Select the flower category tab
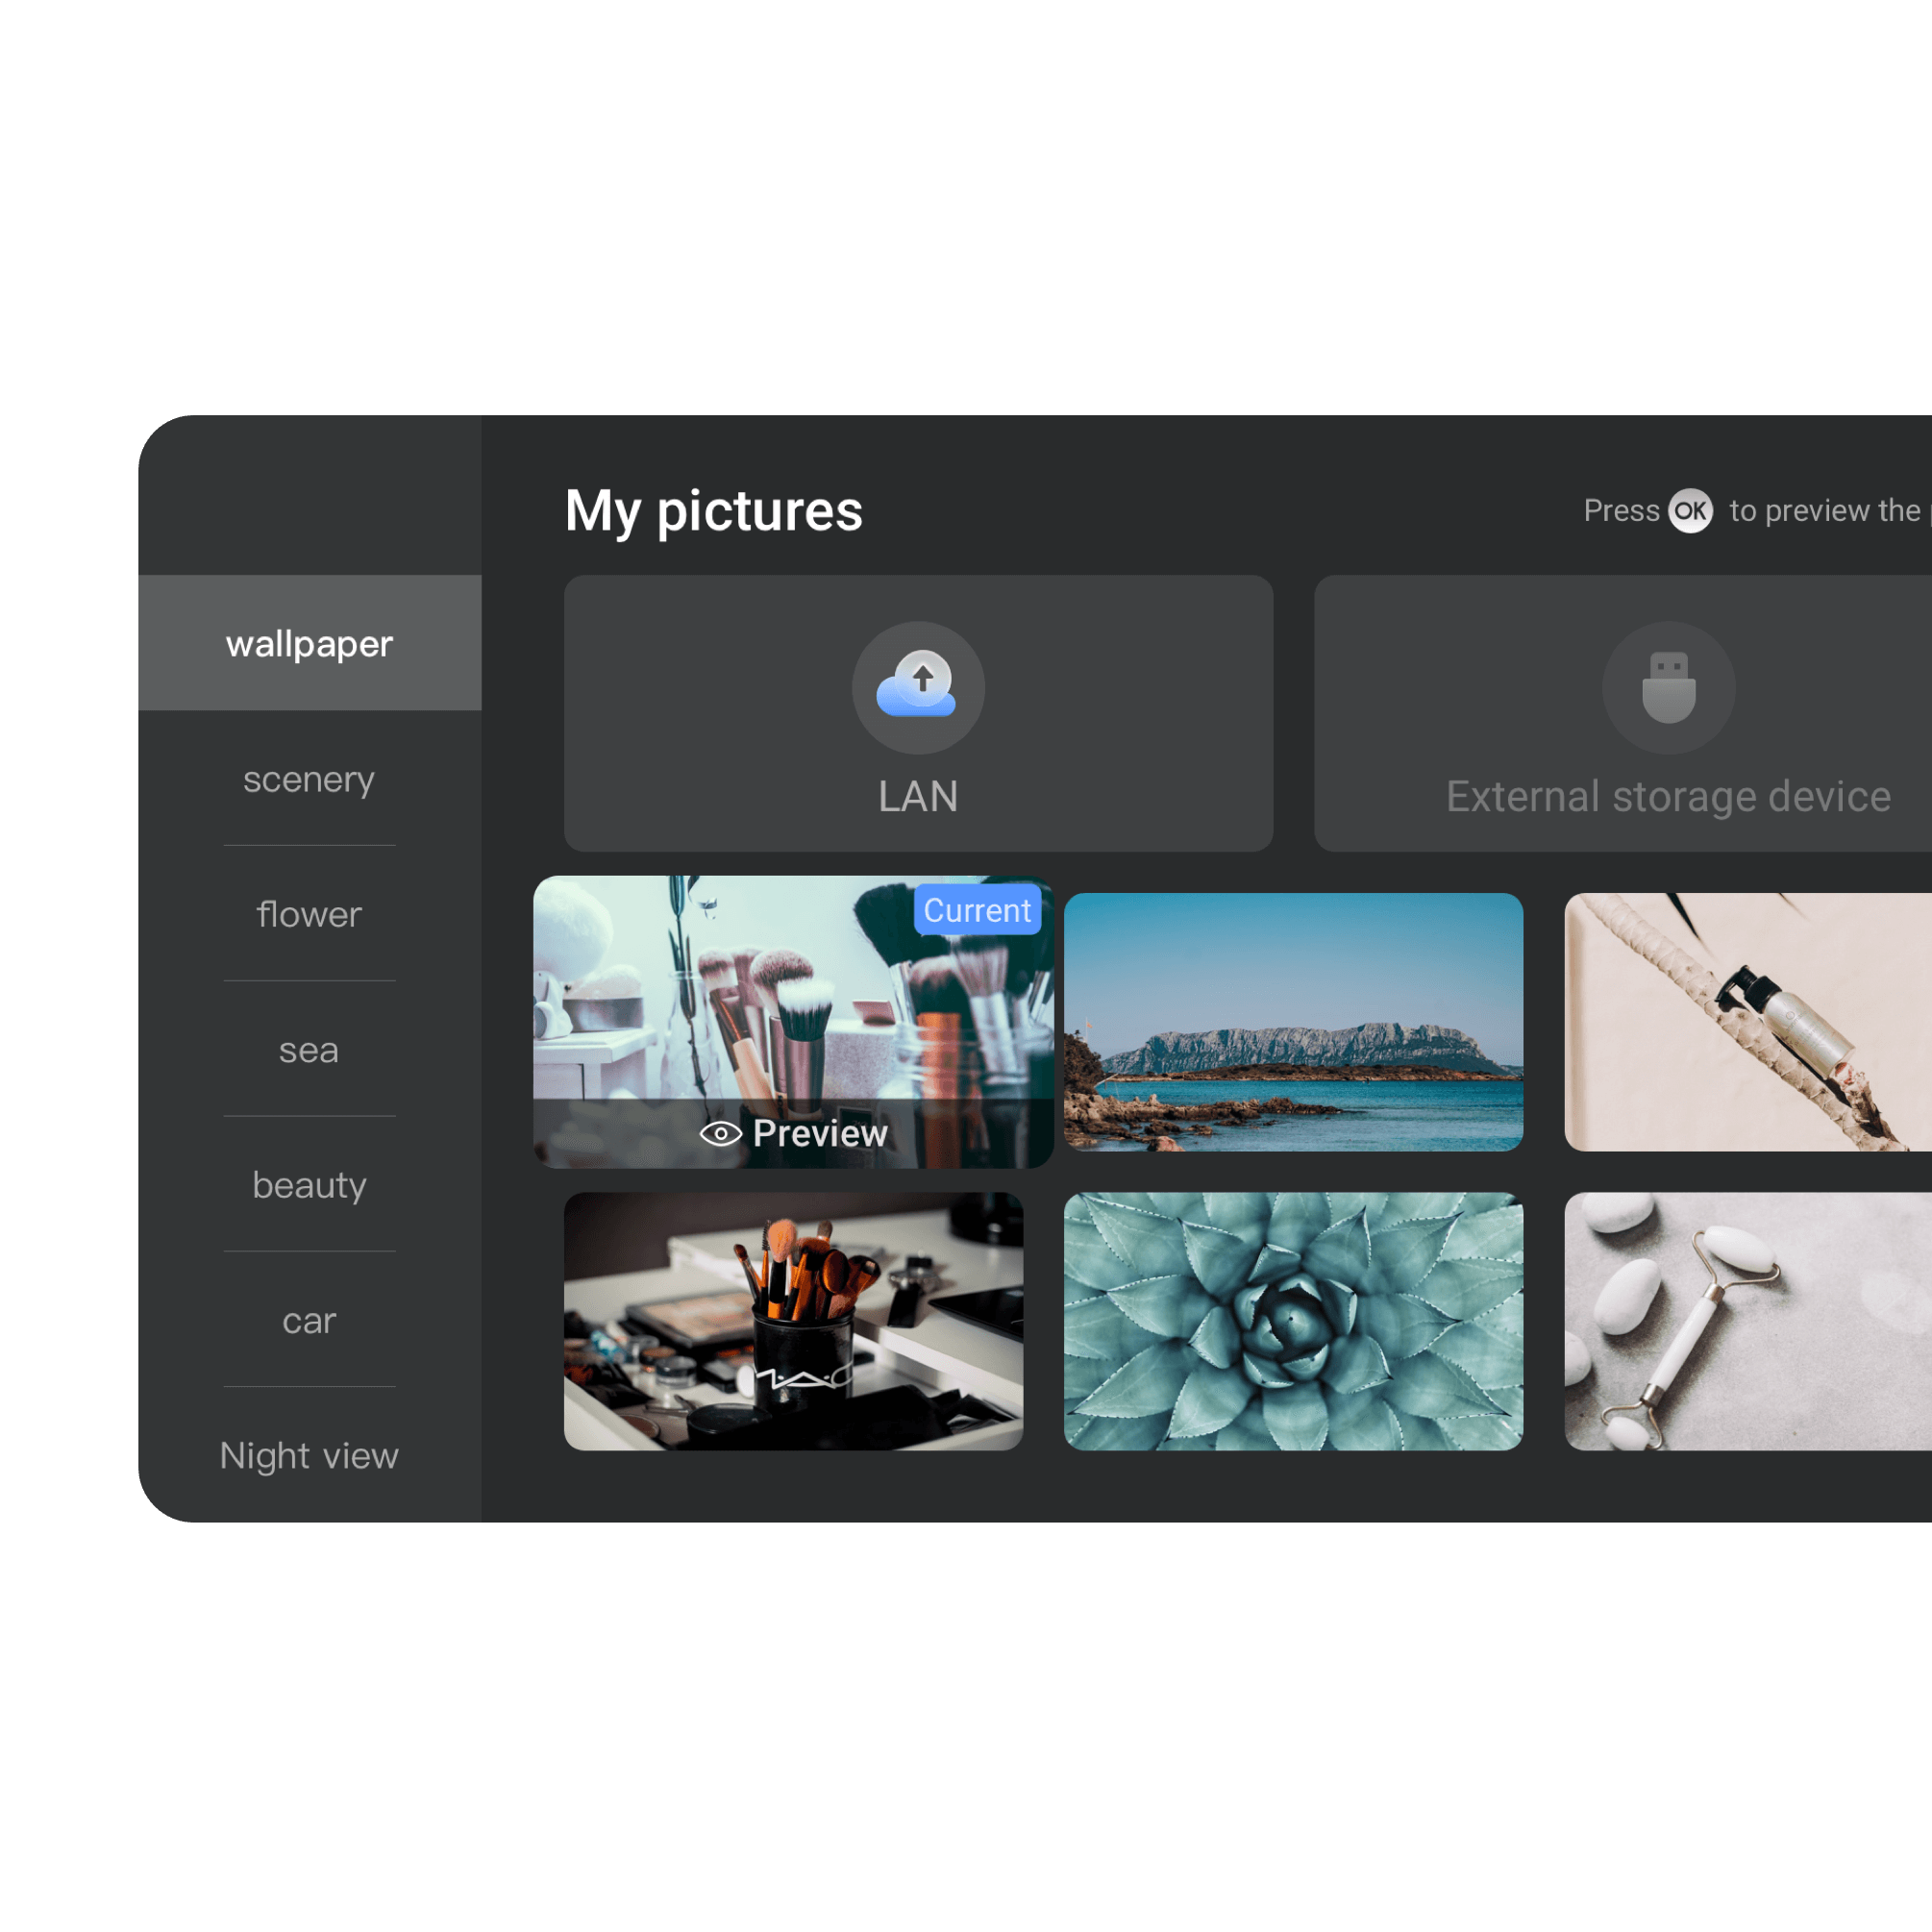This screenshot has height=1932, width=1932. (308, 915)
